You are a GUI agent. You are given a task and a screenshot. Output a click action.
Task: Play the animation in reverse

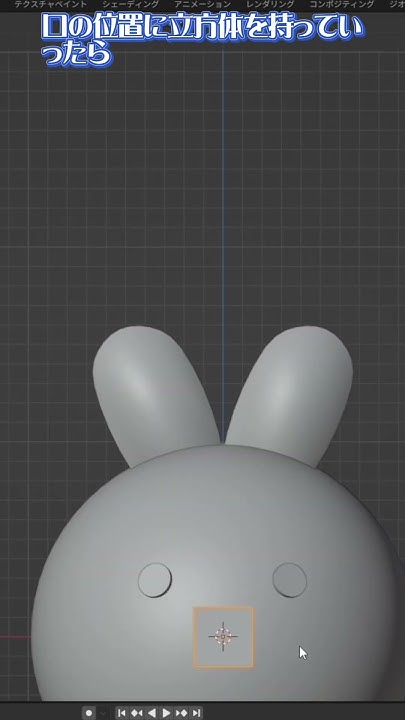[x=151, y=713]
